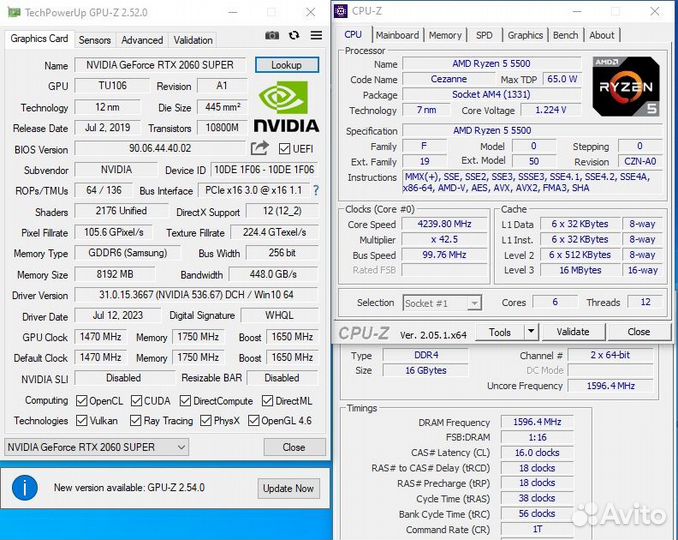Take a GPU-Z screenshot with camera icon
The width and height of the screenshot is (678, 540).
coord(272,35)
